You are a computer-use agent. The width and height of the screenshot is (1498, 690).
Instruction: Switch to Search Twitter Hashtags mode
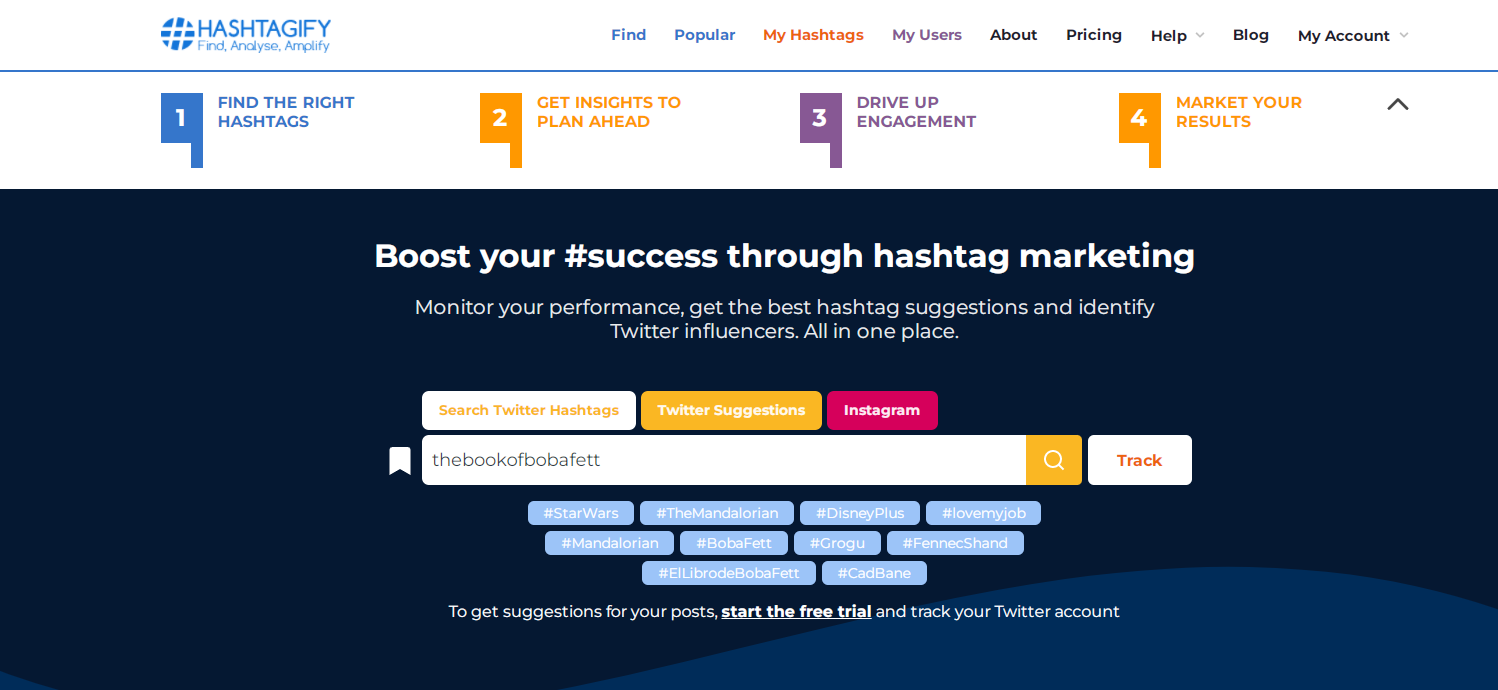tap(528, 410)
